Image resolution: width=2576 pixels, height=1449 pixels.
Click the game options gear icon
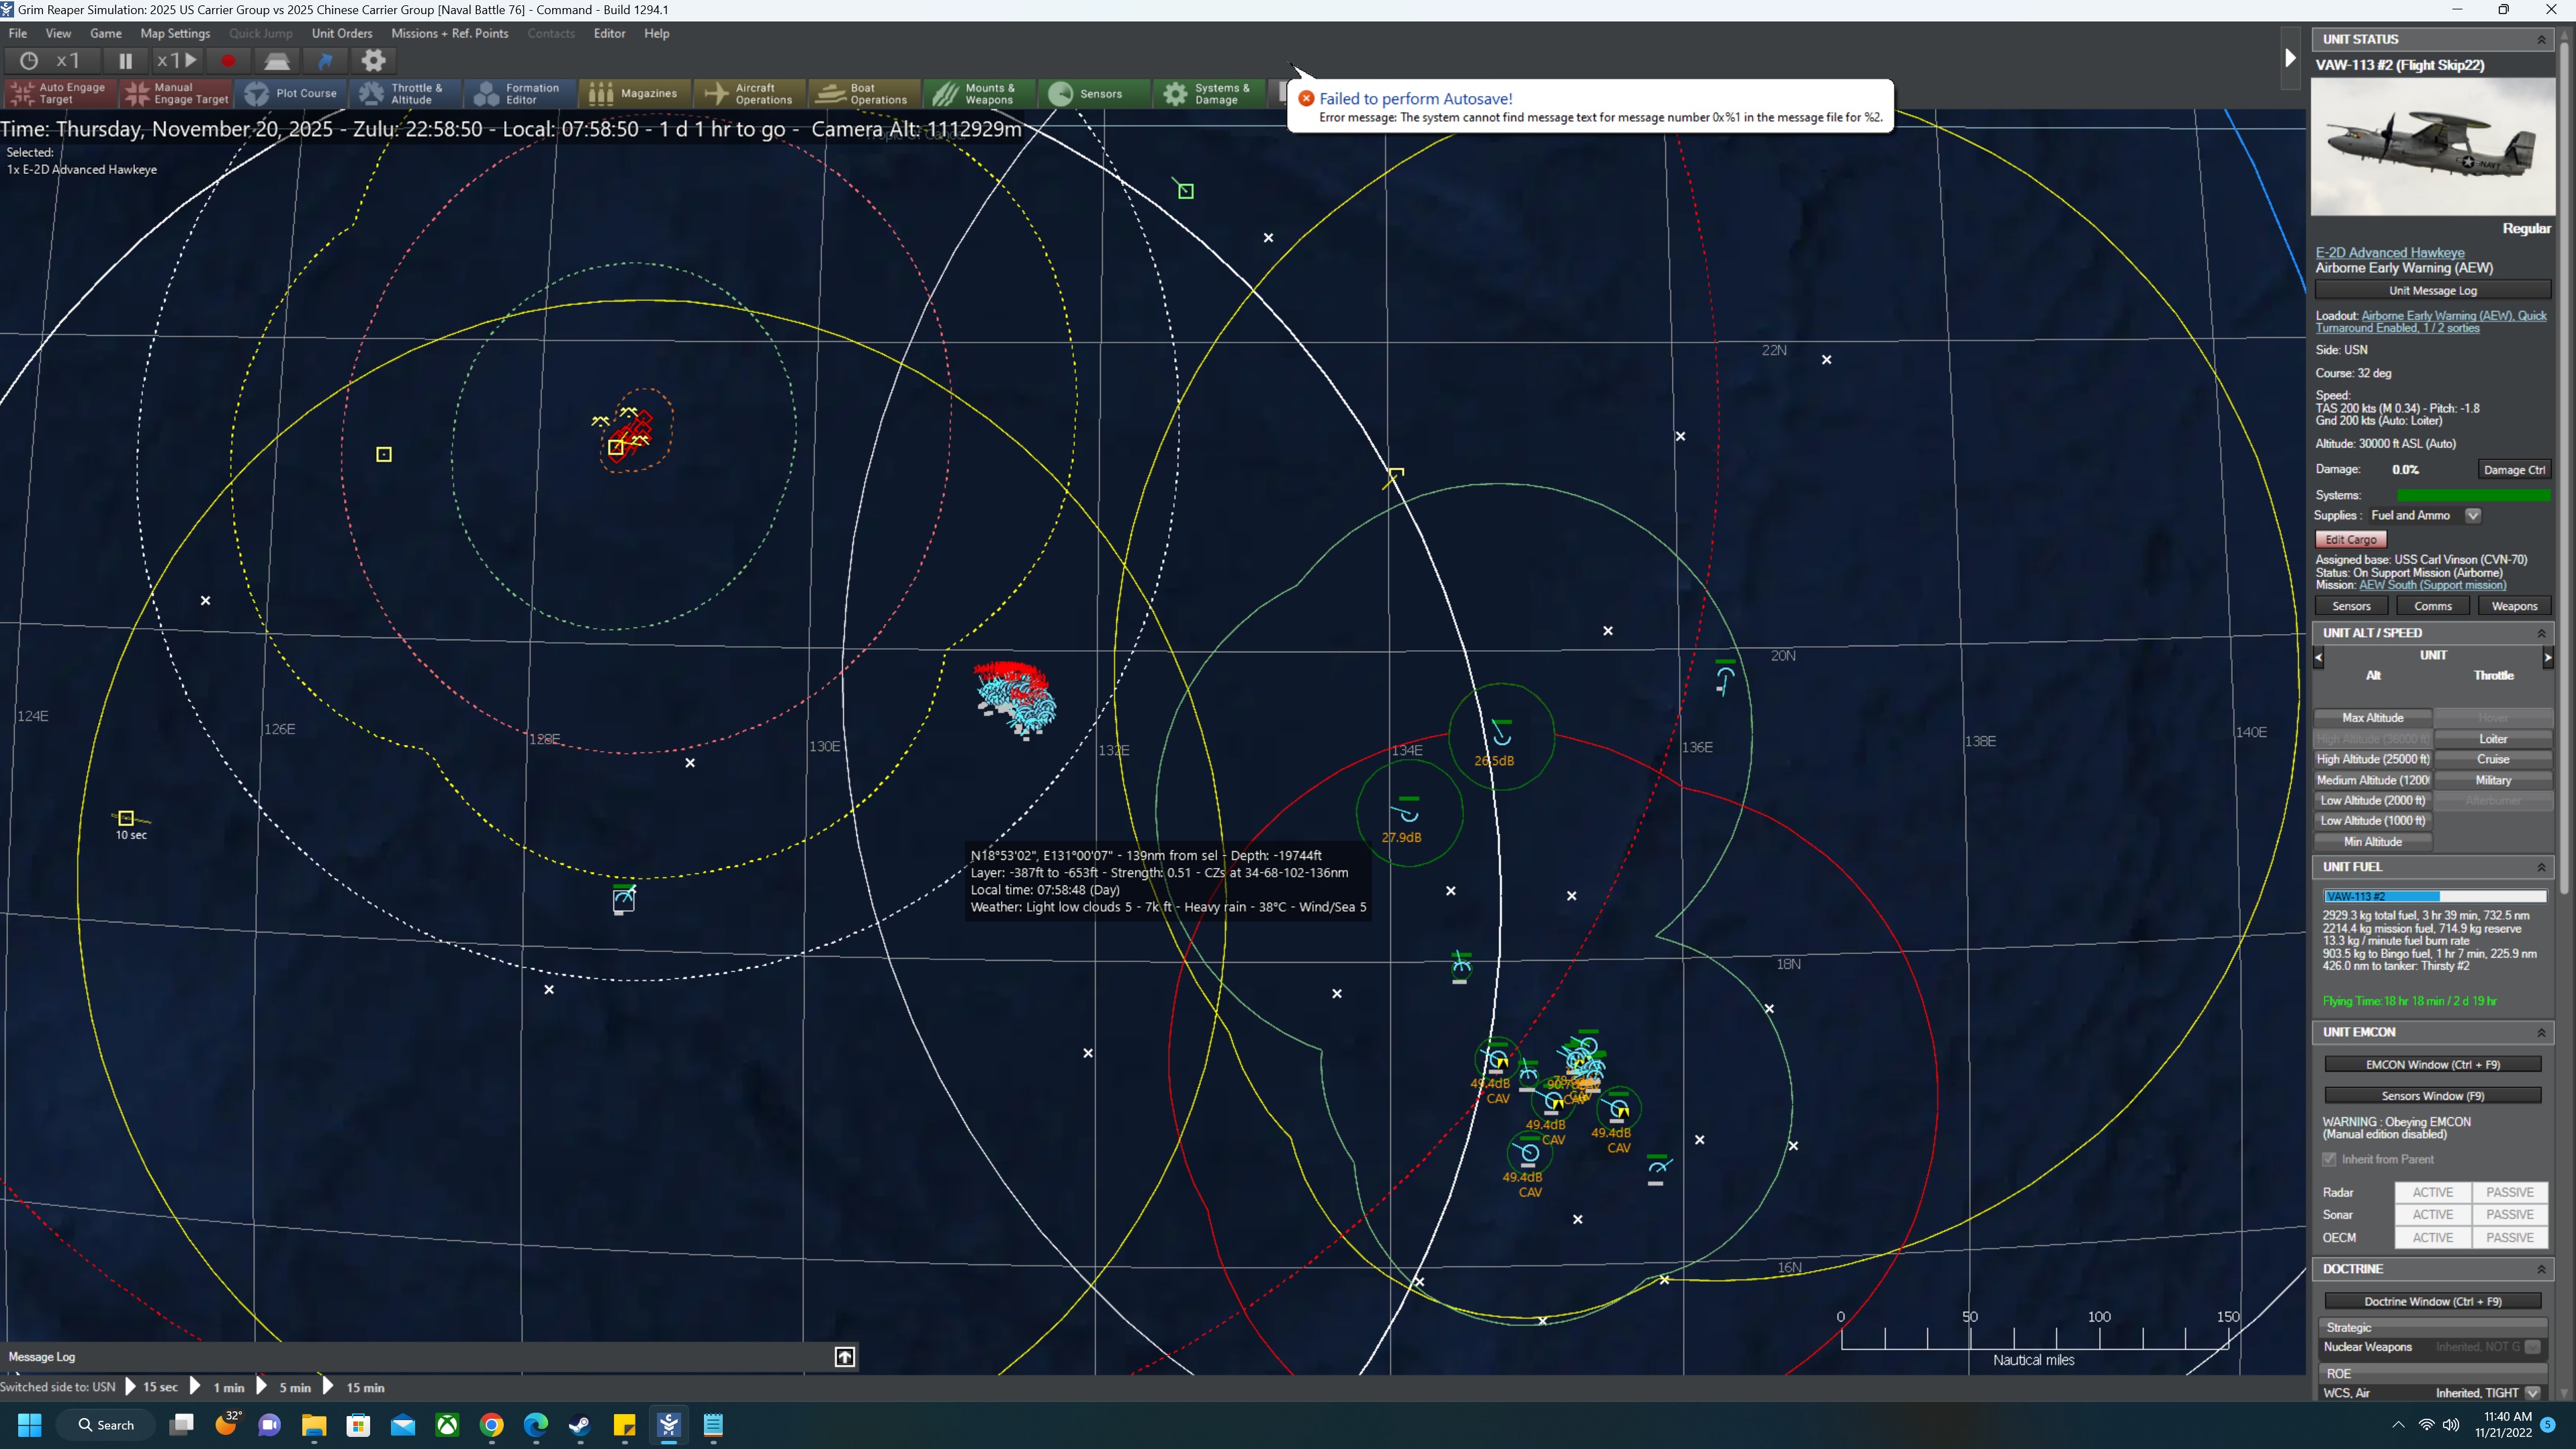pyautogui.click(x=373, y=61)
